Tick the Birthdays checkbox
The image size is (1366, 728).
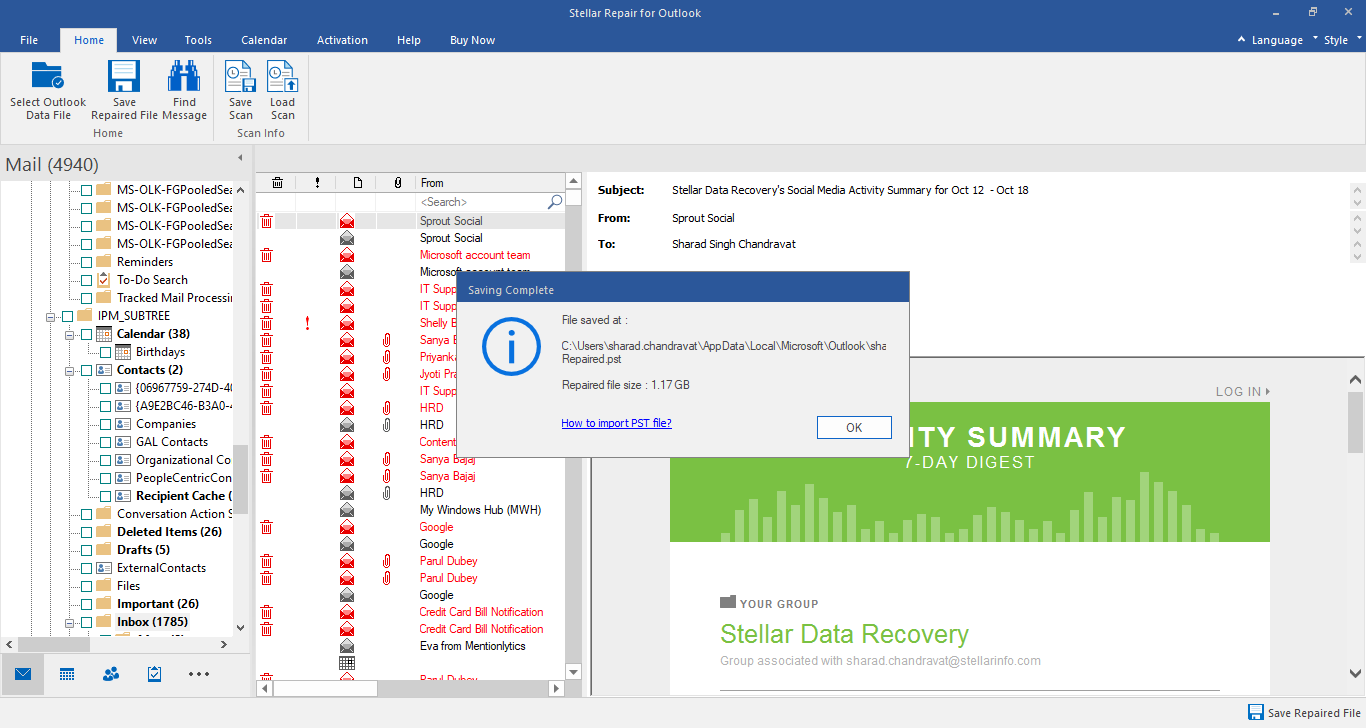105,352
